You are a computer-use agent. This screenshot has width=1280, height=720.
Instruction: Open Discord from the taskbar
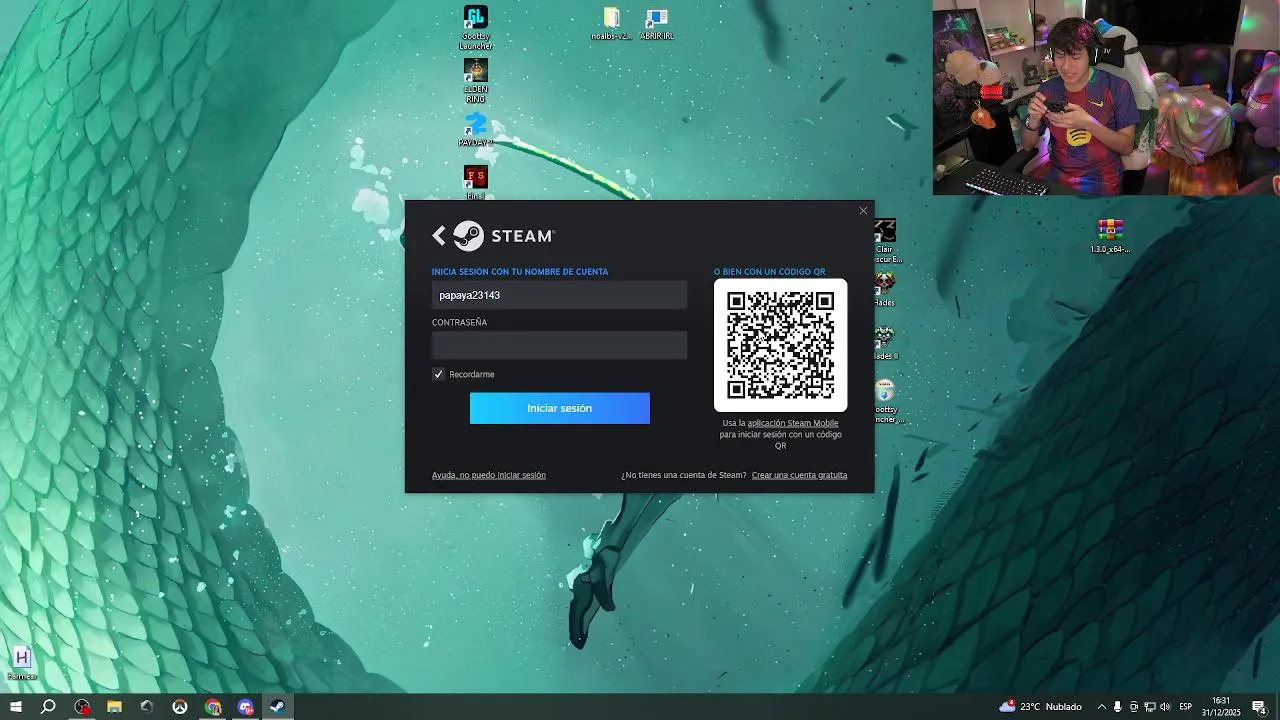click(x=246, y=707)
